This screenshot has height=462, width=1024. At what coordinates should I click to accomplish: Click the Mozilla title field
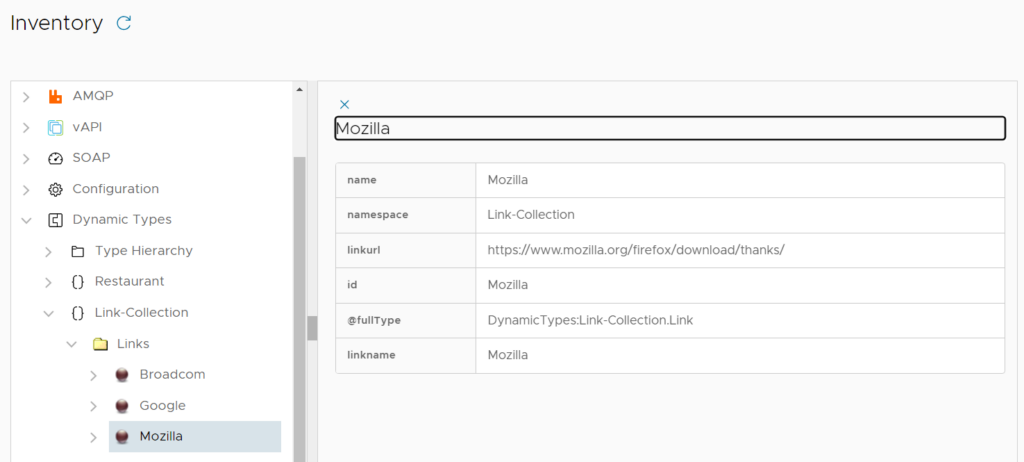coord(669,128)
